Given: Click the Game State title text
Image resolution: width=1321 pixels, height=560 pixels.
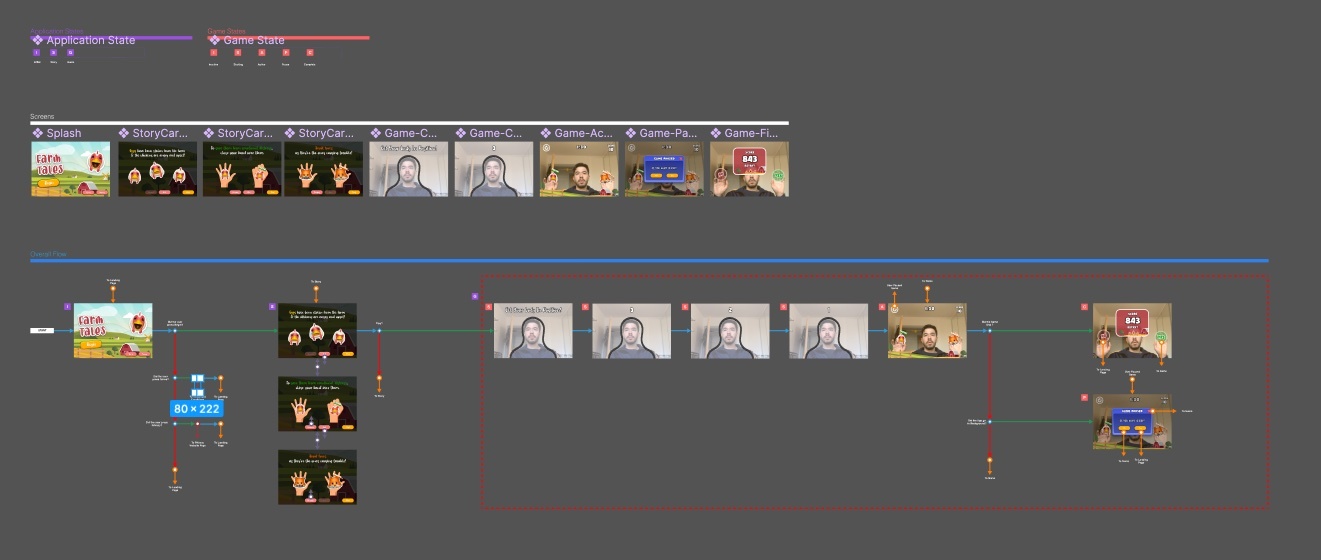Looking at the screenshot, I should point(254,41).
